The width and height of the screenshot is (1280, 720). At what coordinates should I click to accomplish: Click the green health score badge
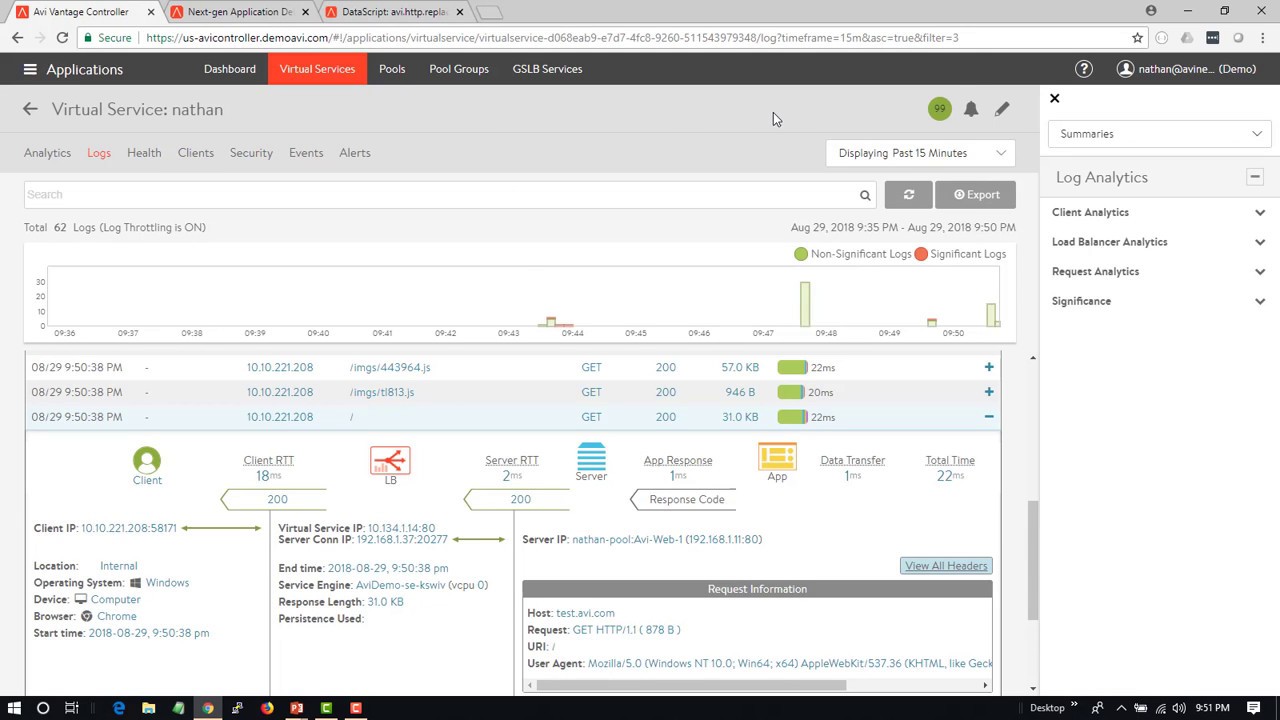(x=939, y=109)
